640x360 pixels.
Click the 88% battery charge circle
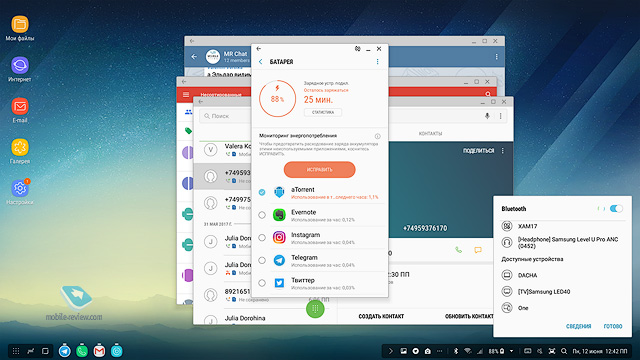(x=278, y=99)
